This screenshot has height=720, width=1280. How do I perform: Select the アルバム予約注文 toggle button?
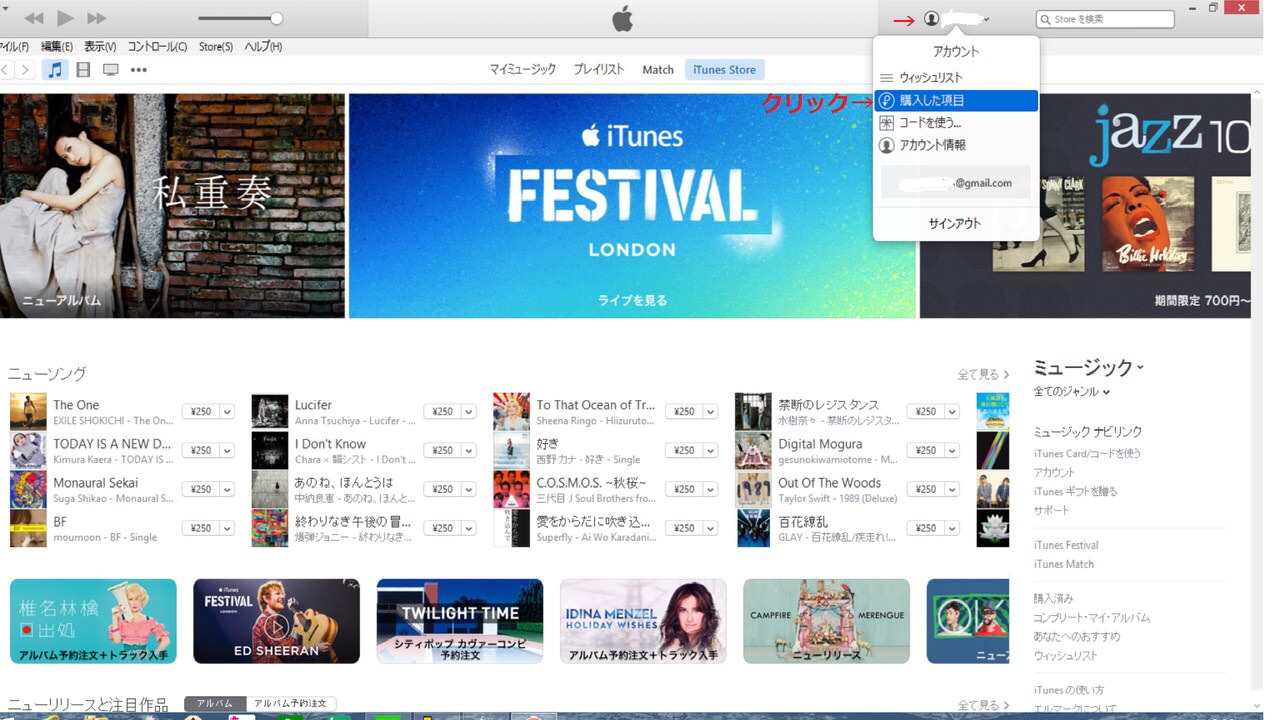[x=292, y=704]
